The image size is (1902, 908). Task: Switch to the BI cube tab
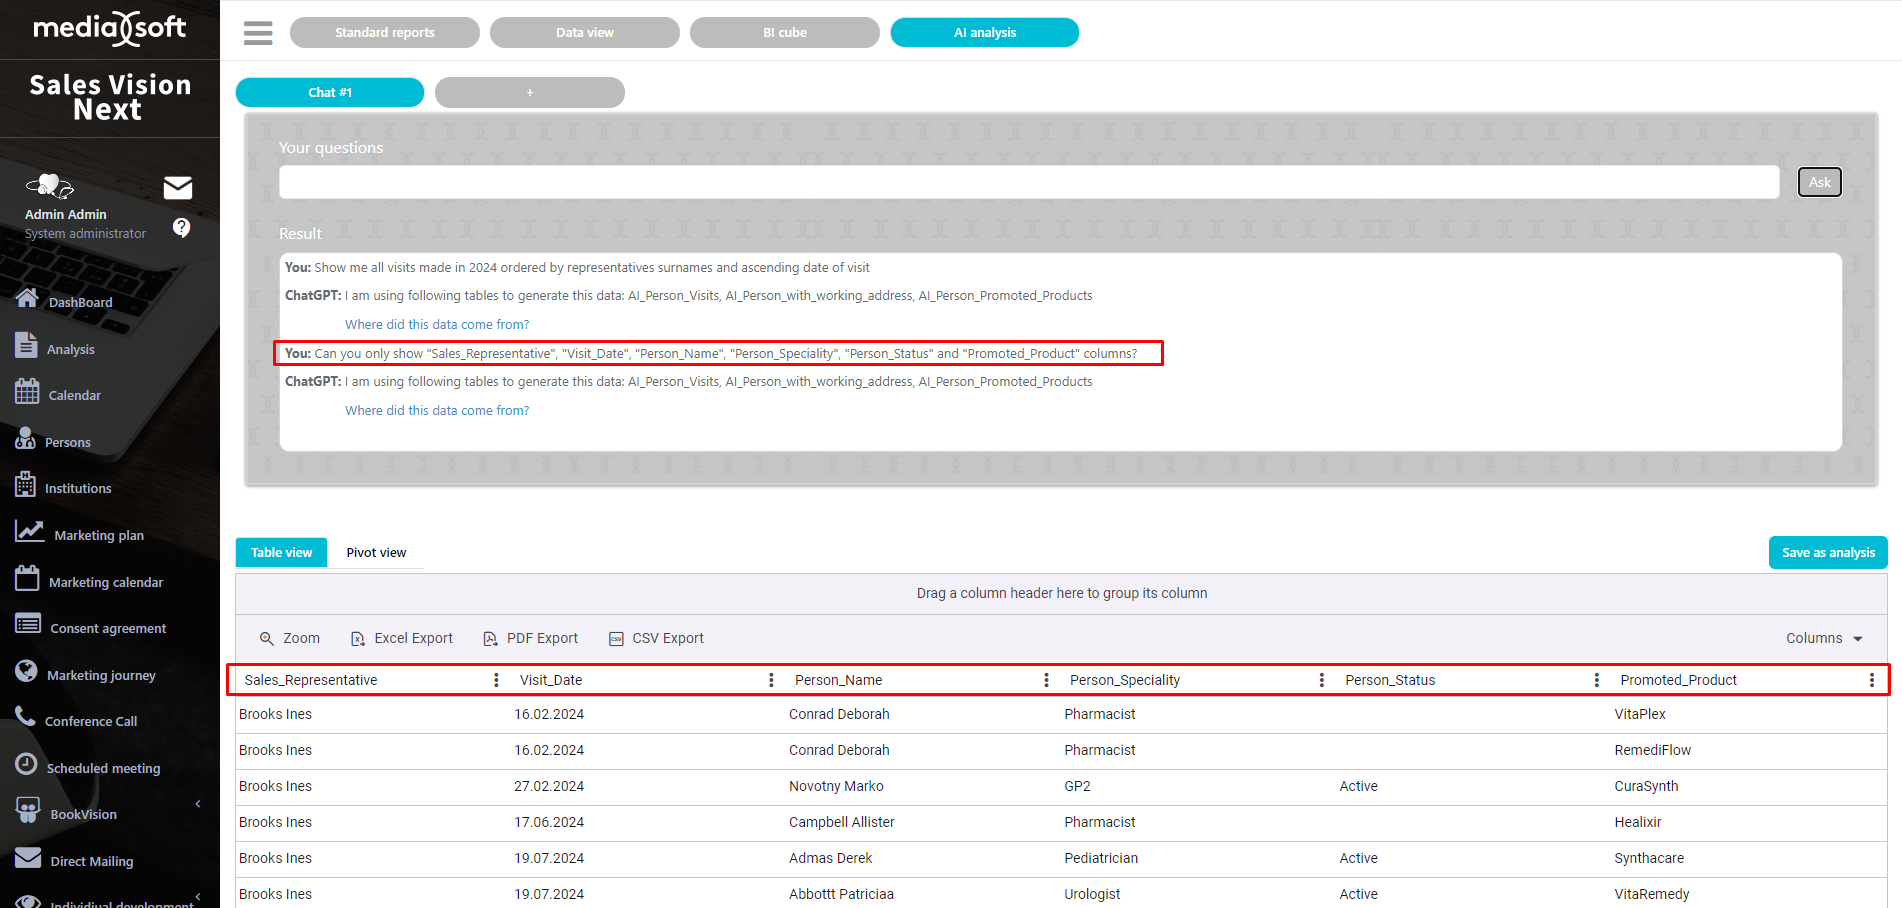[784, 33]
